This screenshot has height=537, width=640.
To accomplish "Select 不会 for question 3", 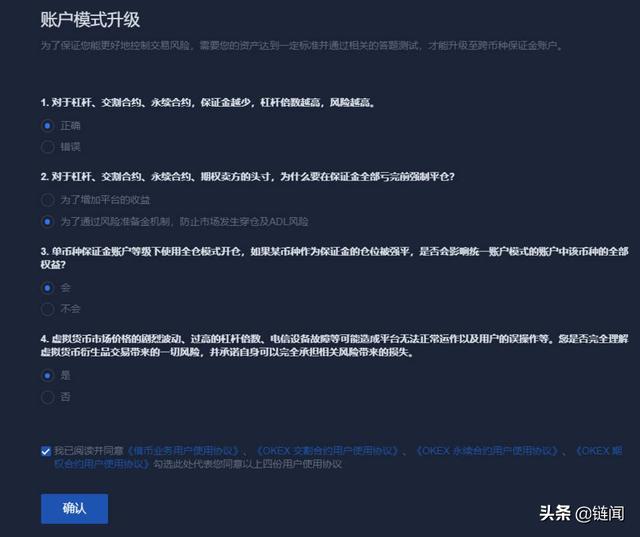I will [x=47, y=309].
